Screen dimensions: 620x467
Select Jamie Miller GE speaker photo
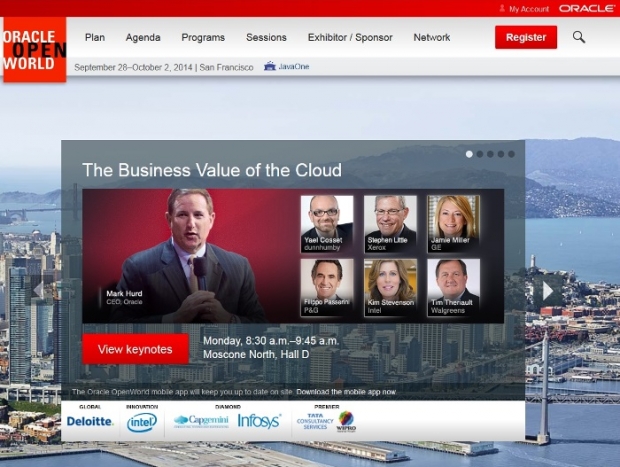tap(453, 224)
